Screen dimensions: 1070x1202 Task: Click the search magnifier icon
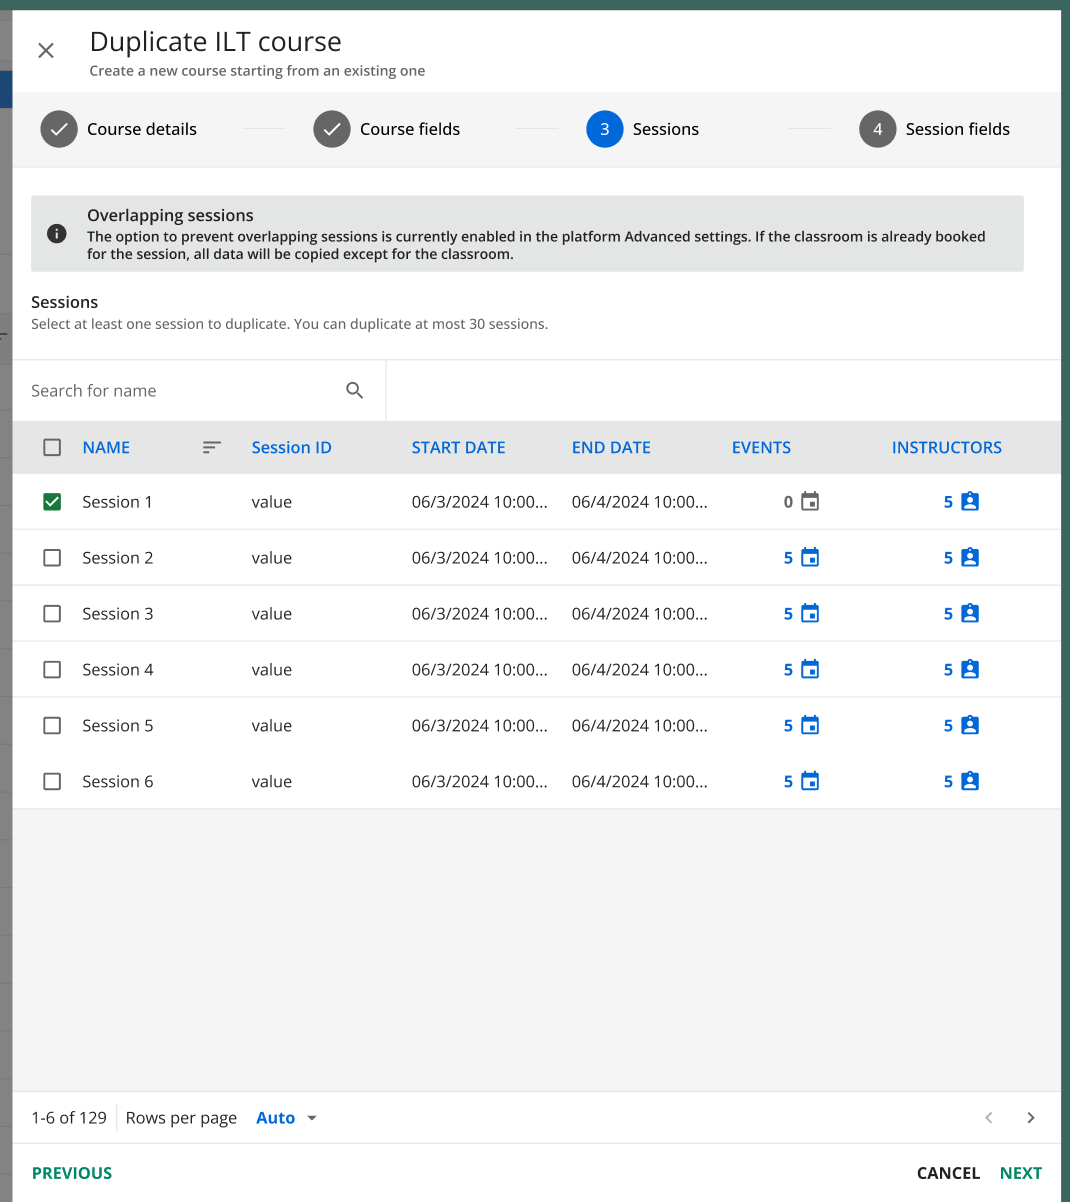coord(354,391)
